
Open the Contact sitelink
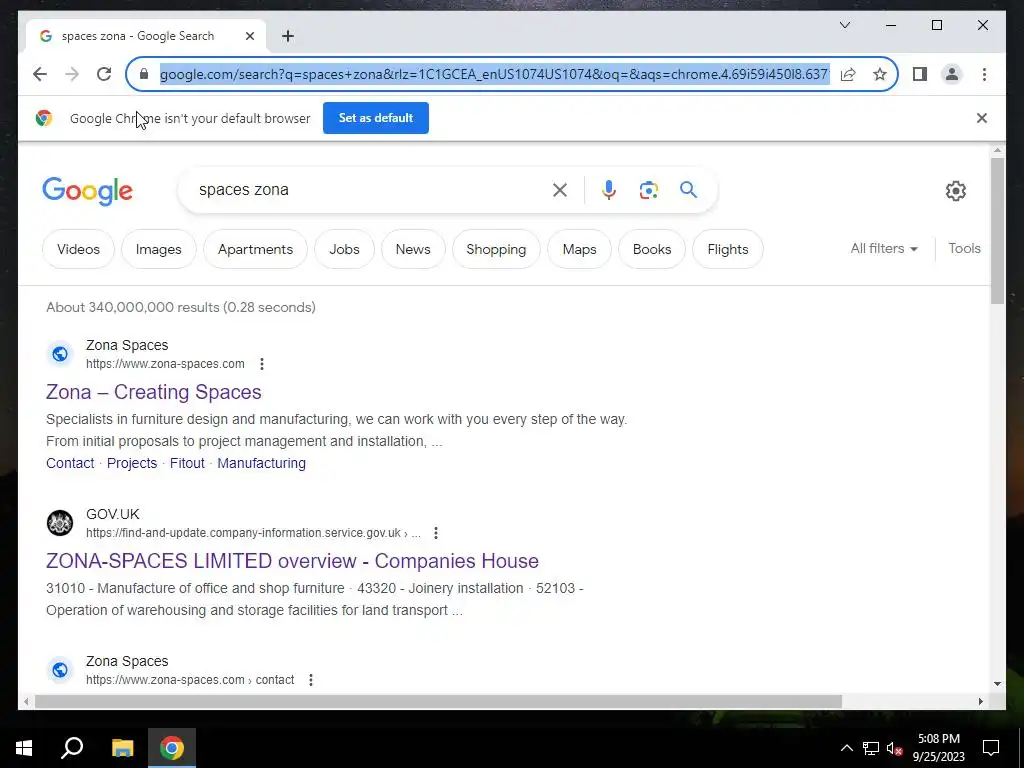(x=70, y=463)
